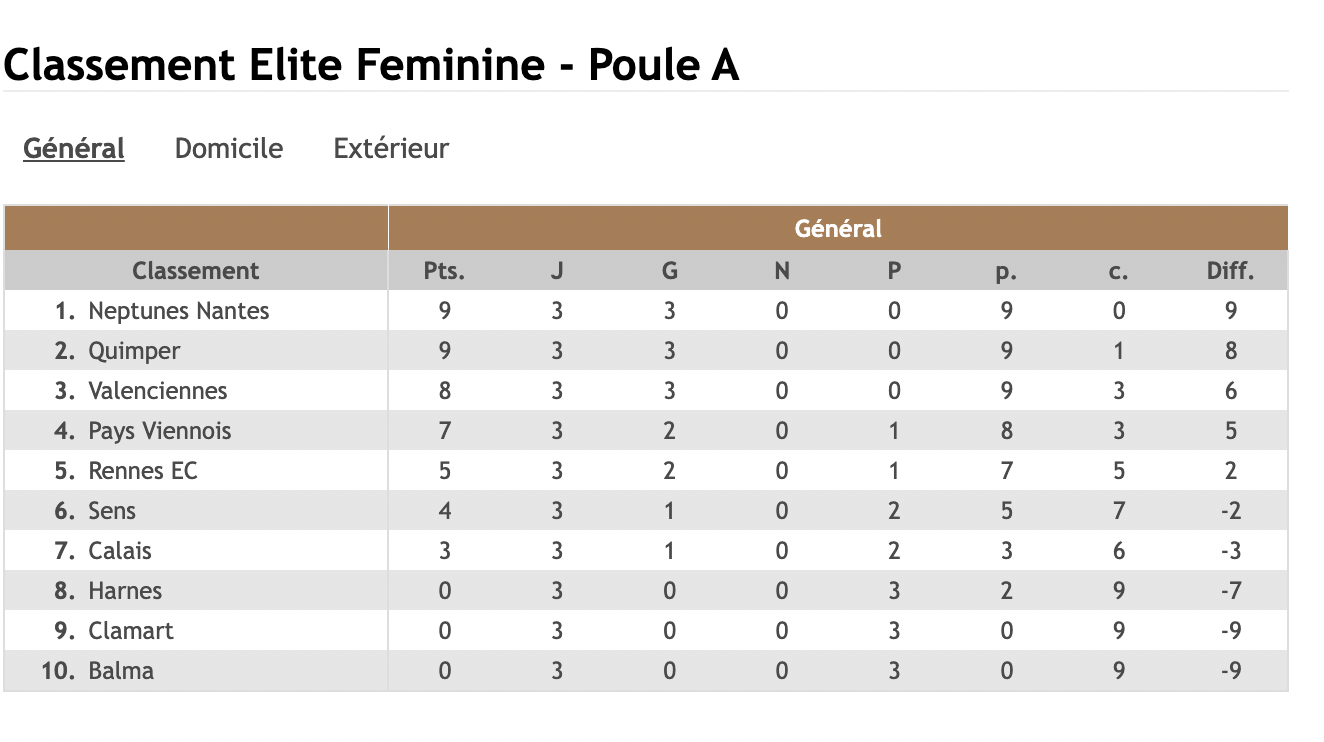Click the Classement Elite Feminine title

tap(371, 66)
